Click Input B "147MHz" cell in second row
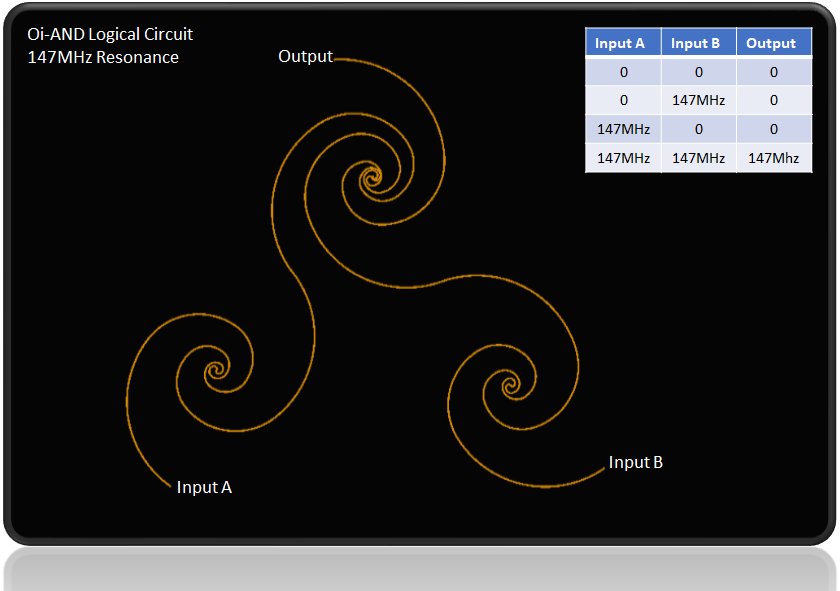 (x=698, y=100)
